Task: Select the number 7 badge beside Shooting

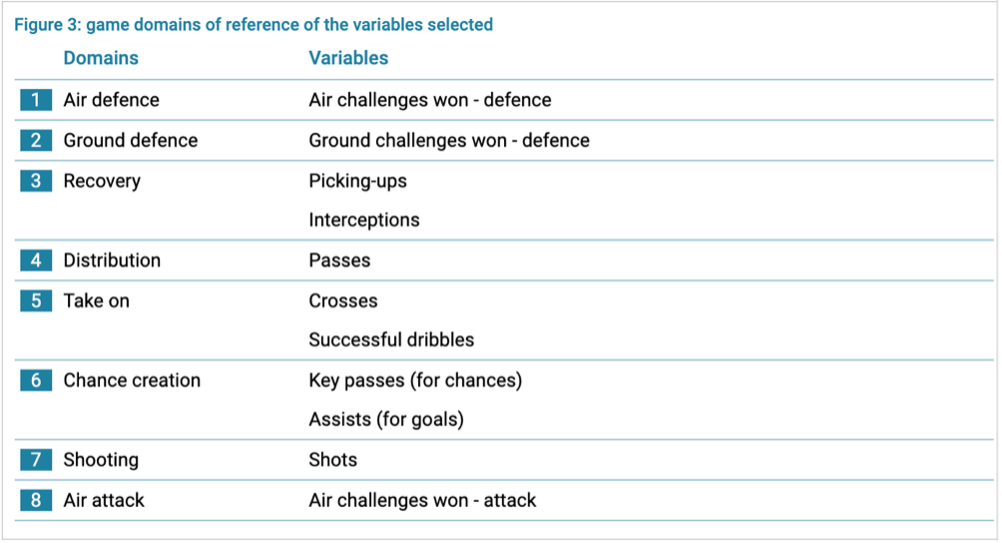Action: [x=36, y=459]
